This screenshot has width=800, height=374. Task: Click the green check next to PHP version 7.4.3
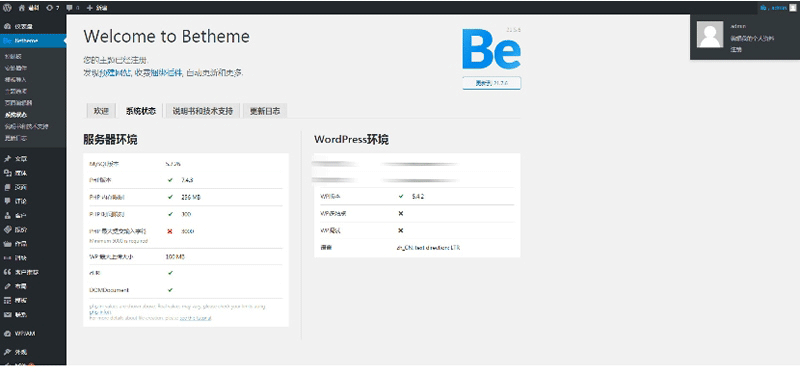(x=170, y=180)
